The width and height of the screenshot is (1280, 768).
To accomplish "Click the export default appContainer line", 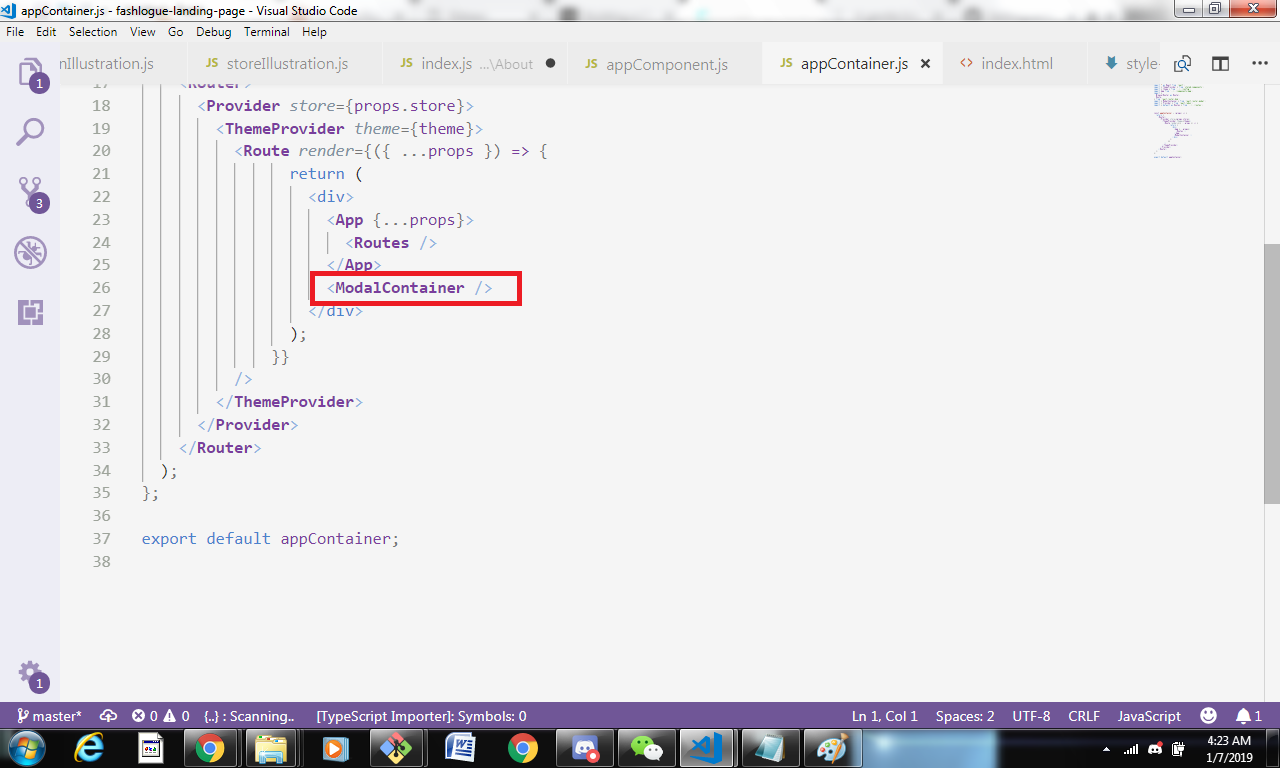I will tap(270, 538).
